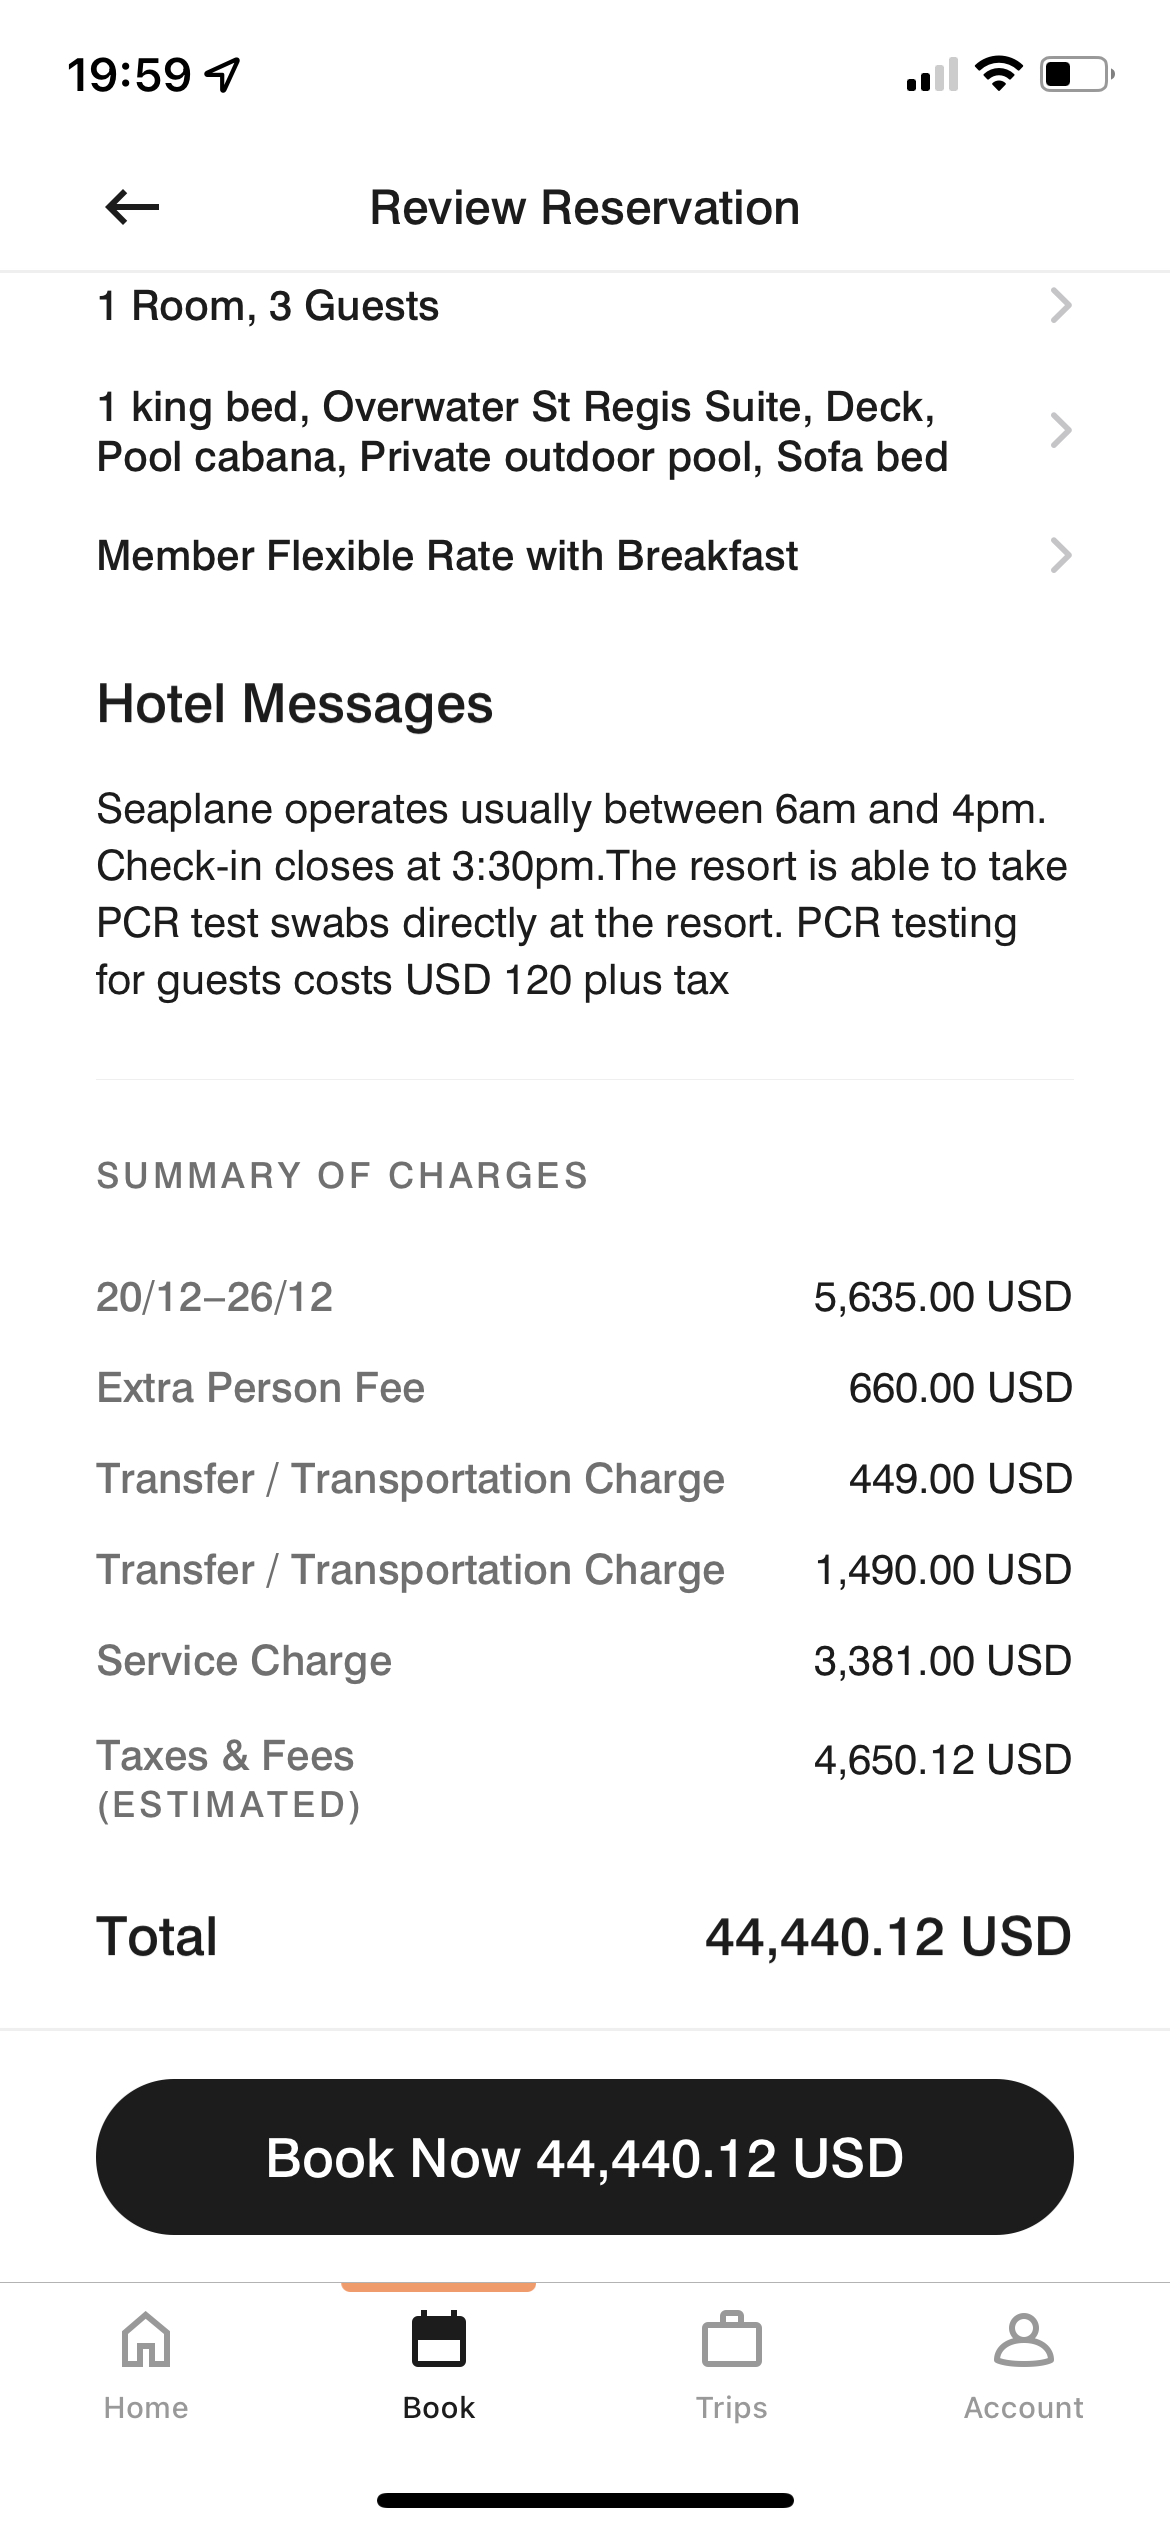Switch to the Account tab label
Screen dimensions: 1170x2532
click(x=1024, y=2407)
